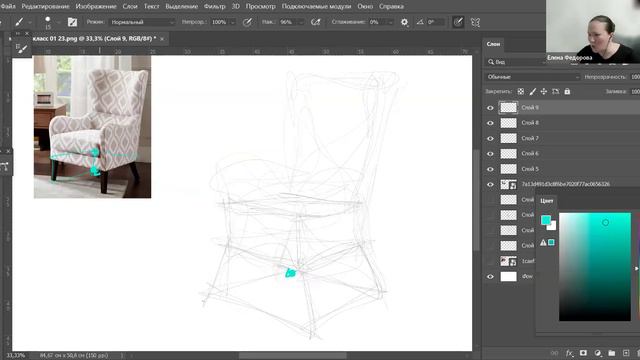The width and height of the screenshot is (640, 360).
Task: Select the Слой 9 layer thumbnail
Action: [x=509, y=107]
